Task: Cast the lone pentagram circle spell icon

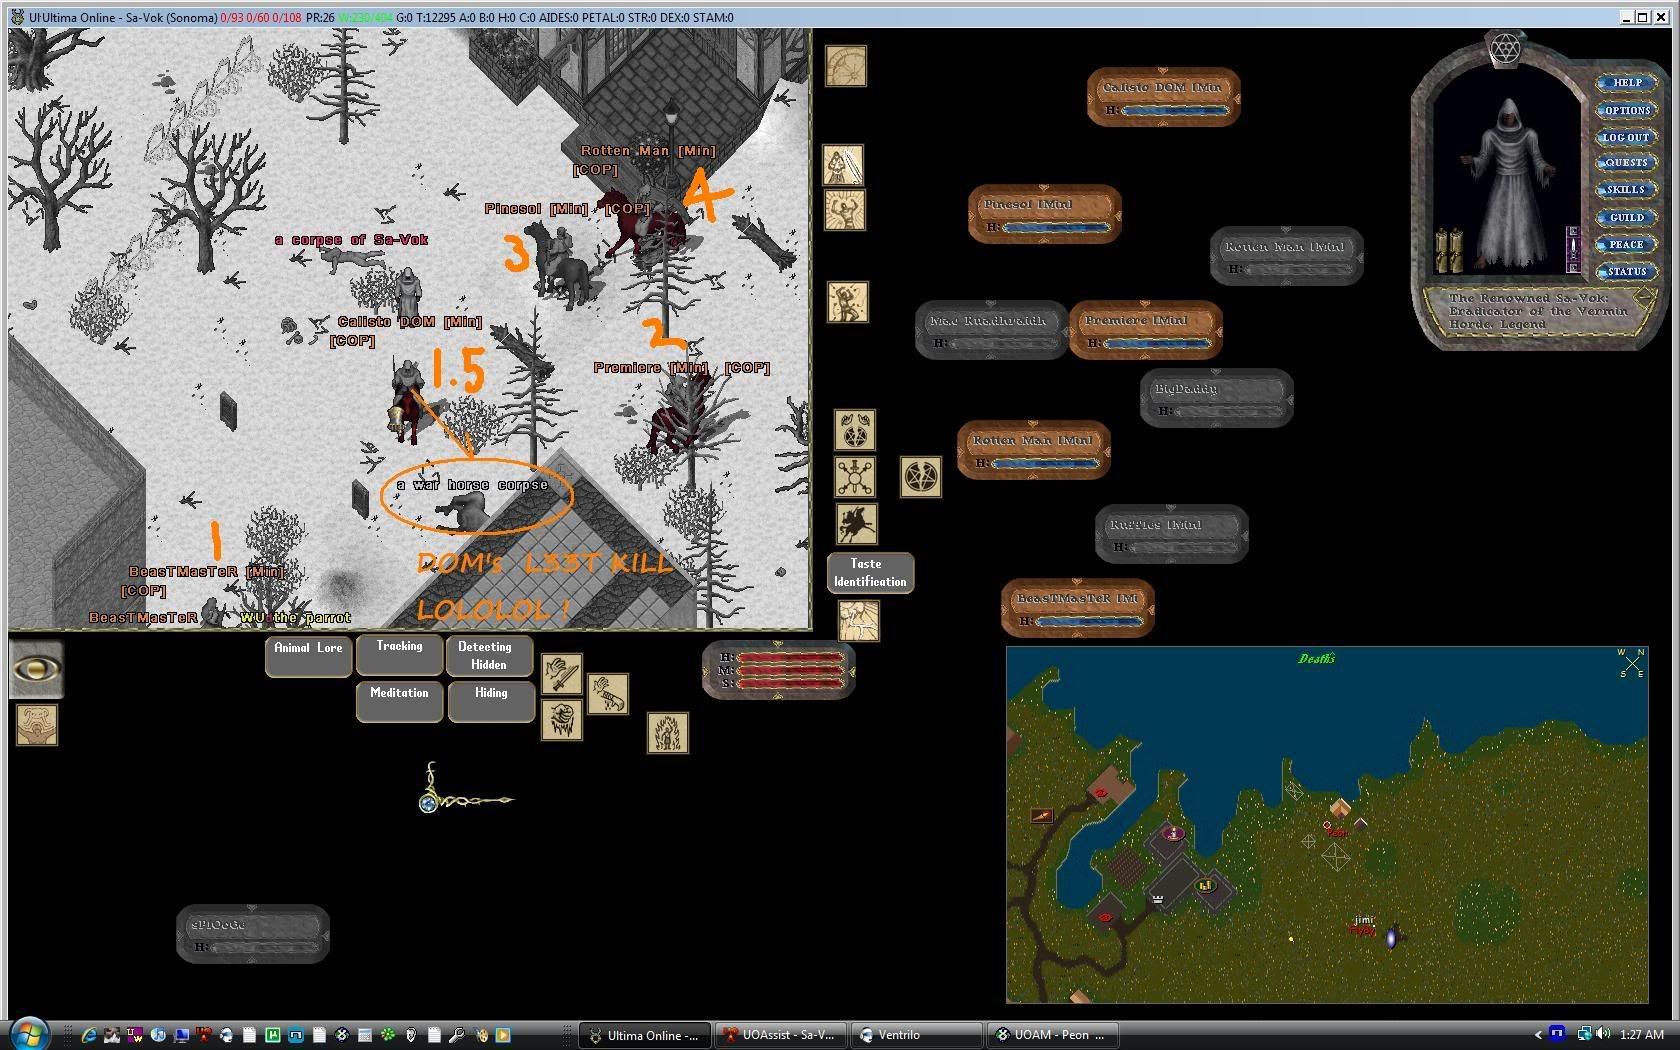Action: point(920,478)
